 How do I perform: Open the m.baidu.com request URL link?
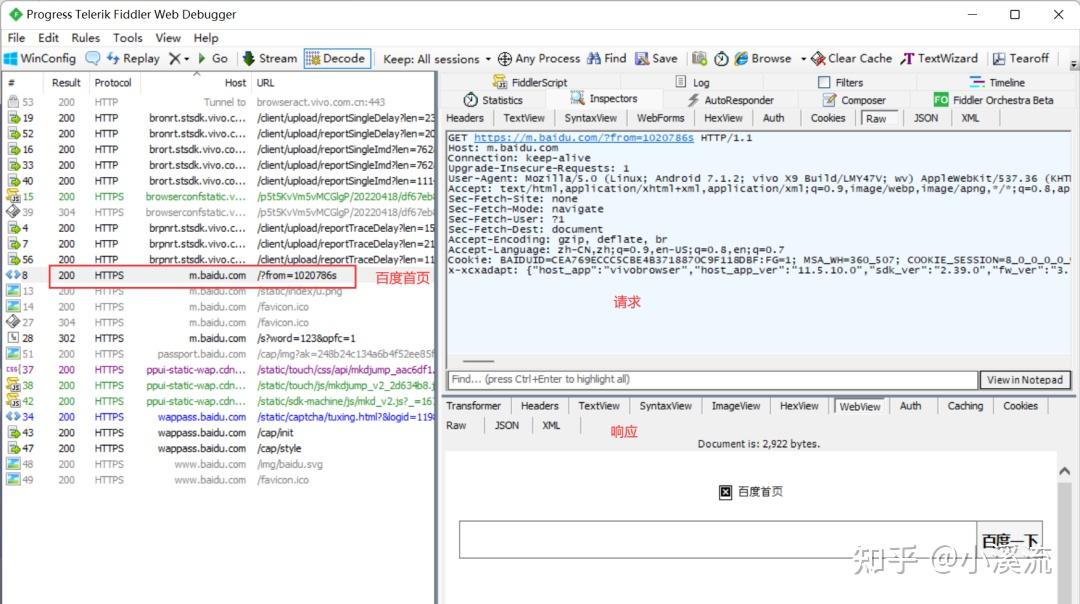pos(583,138)
